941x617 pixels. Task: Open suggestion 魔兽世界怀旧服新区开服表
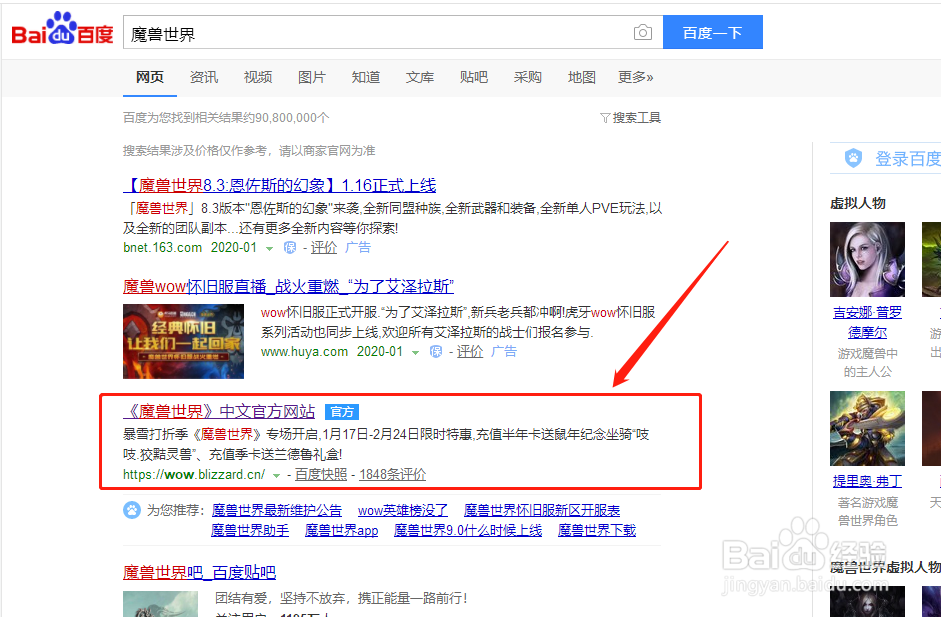tap(542, 511)
